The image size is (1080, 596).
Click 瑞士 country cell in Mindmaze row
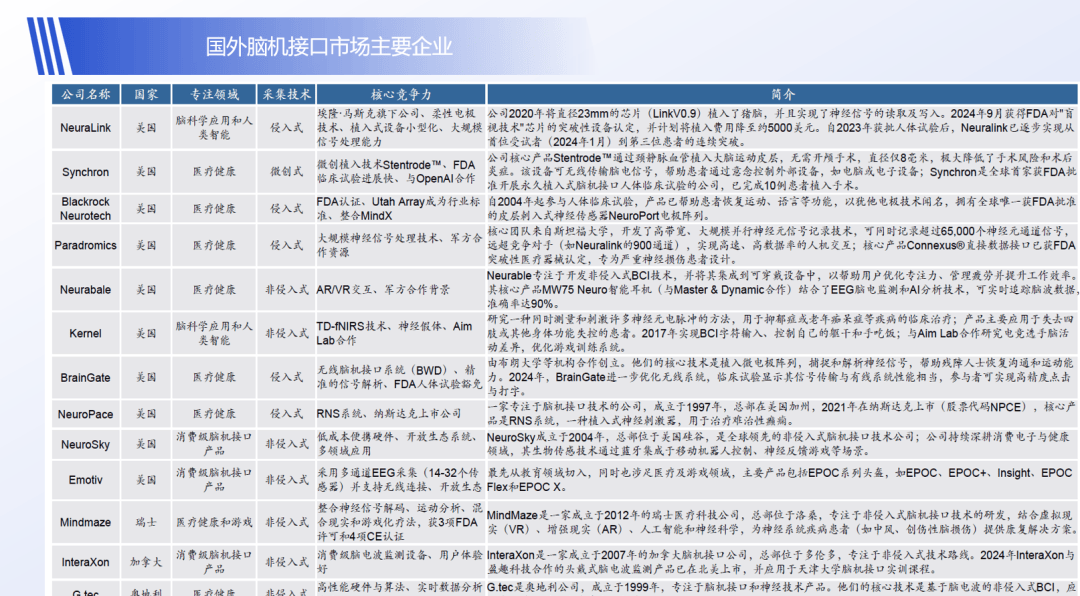tap(146, 522)
